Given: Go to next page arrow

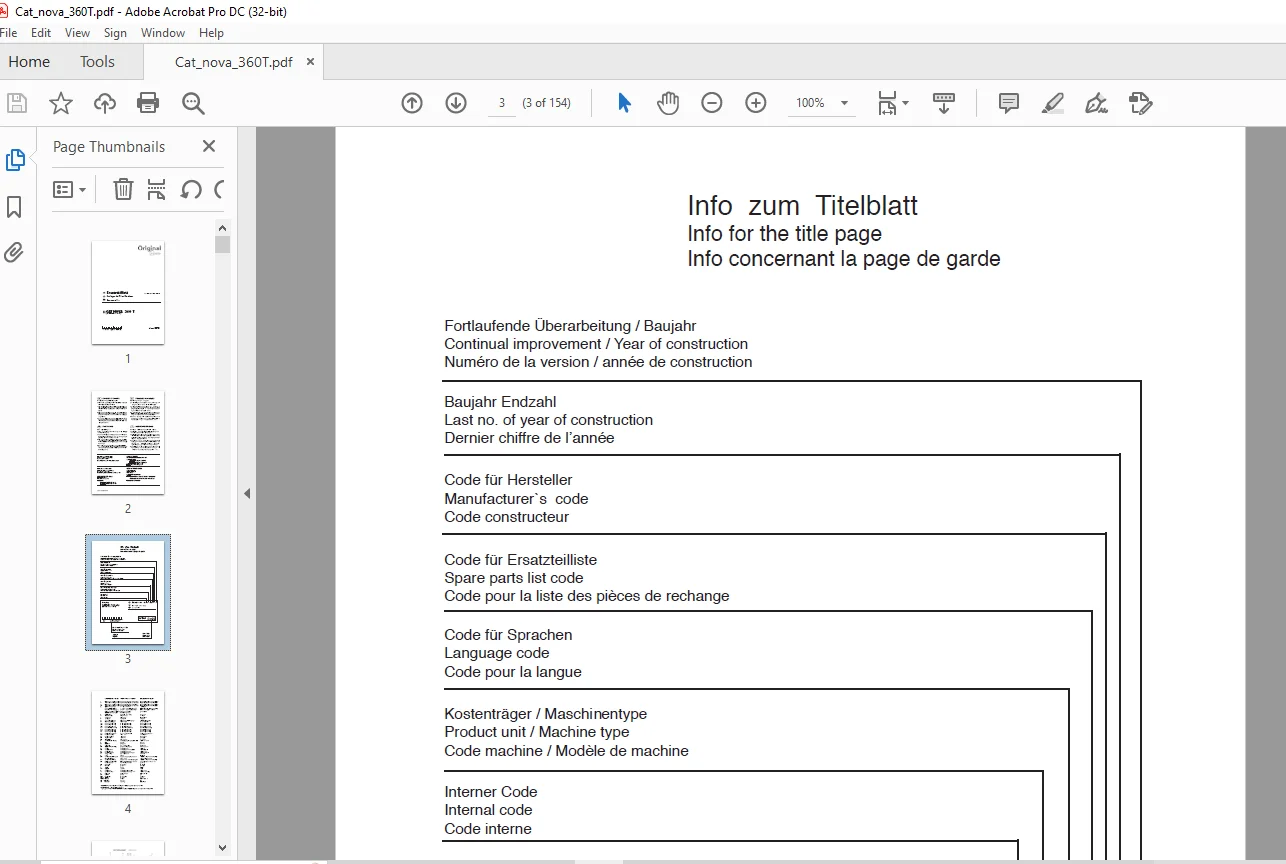Looking at the screenshot, I should 456,103.
